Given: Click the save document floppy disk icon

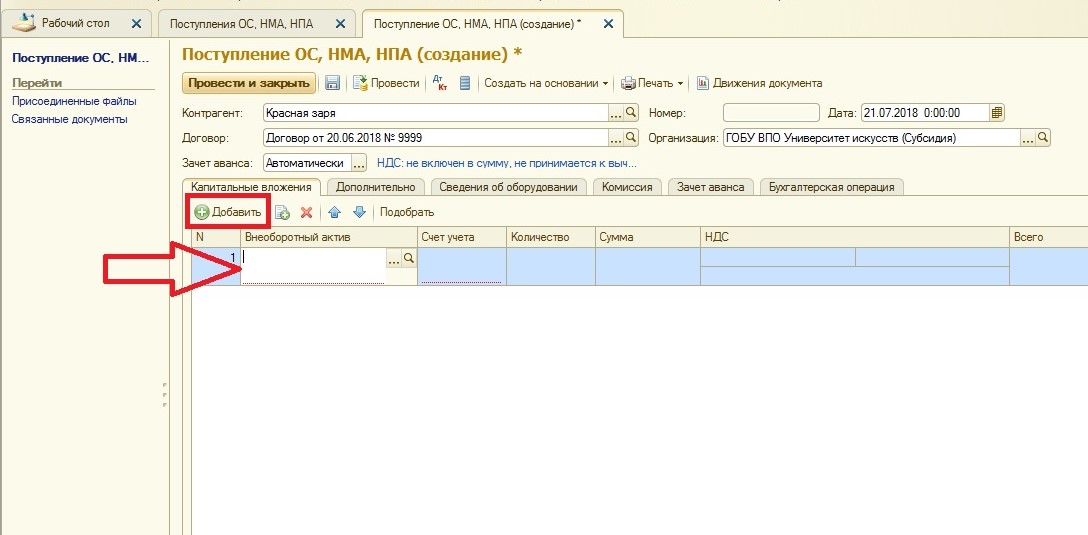Looking at the screenshot, I should pos(333,83).
